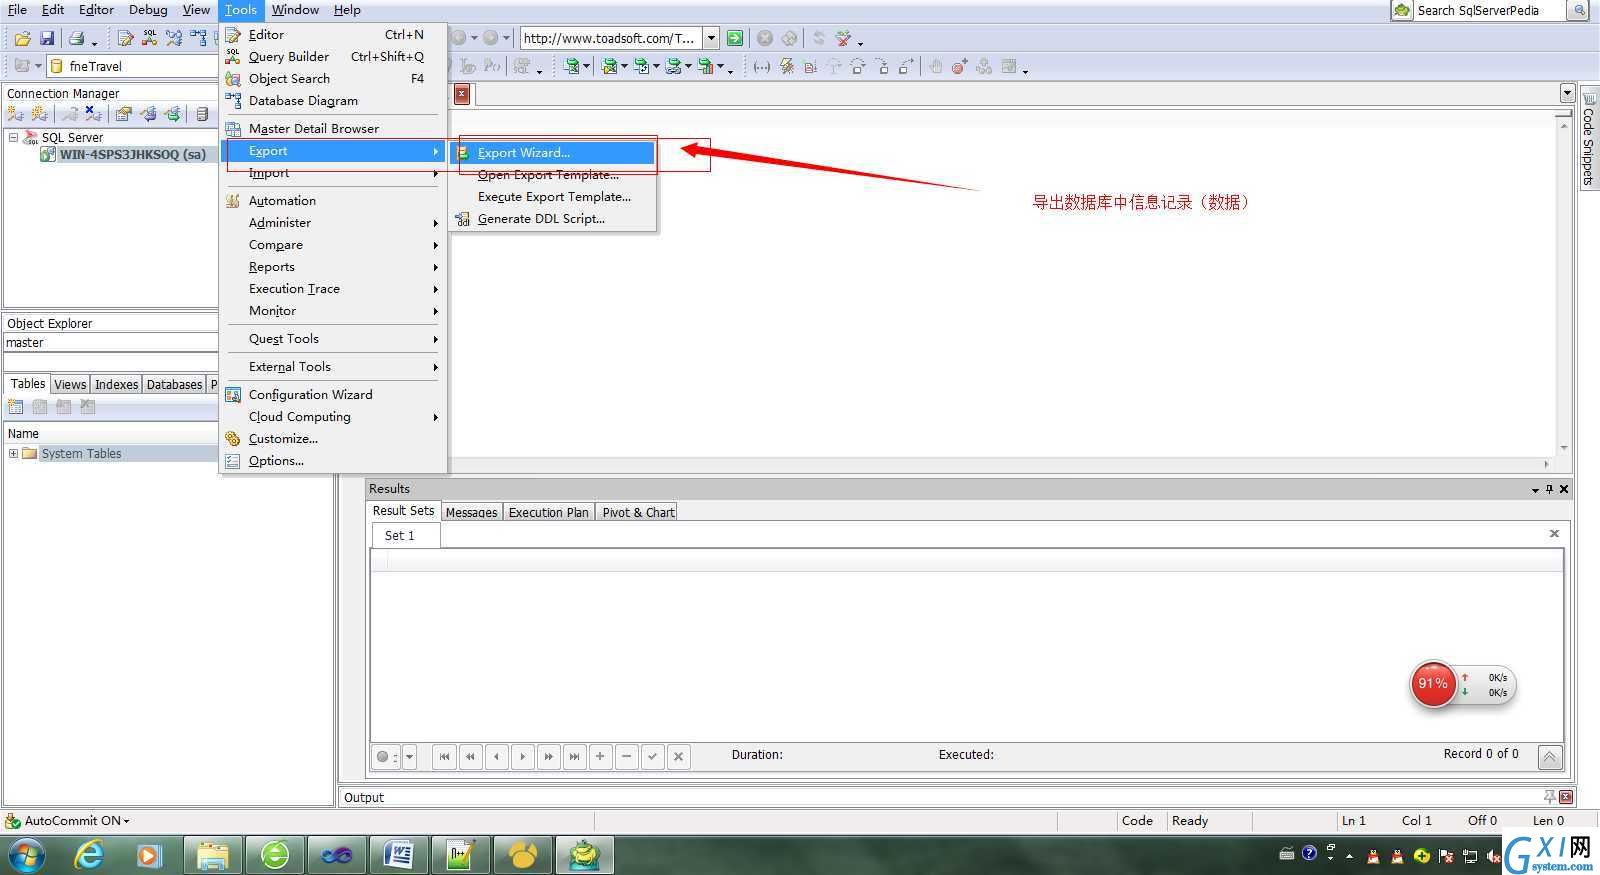Click the disconnect icon with blue X in Connection Manager
Image resolution: width=1600 pixels, height=875 pixels.
coord(93,114)
